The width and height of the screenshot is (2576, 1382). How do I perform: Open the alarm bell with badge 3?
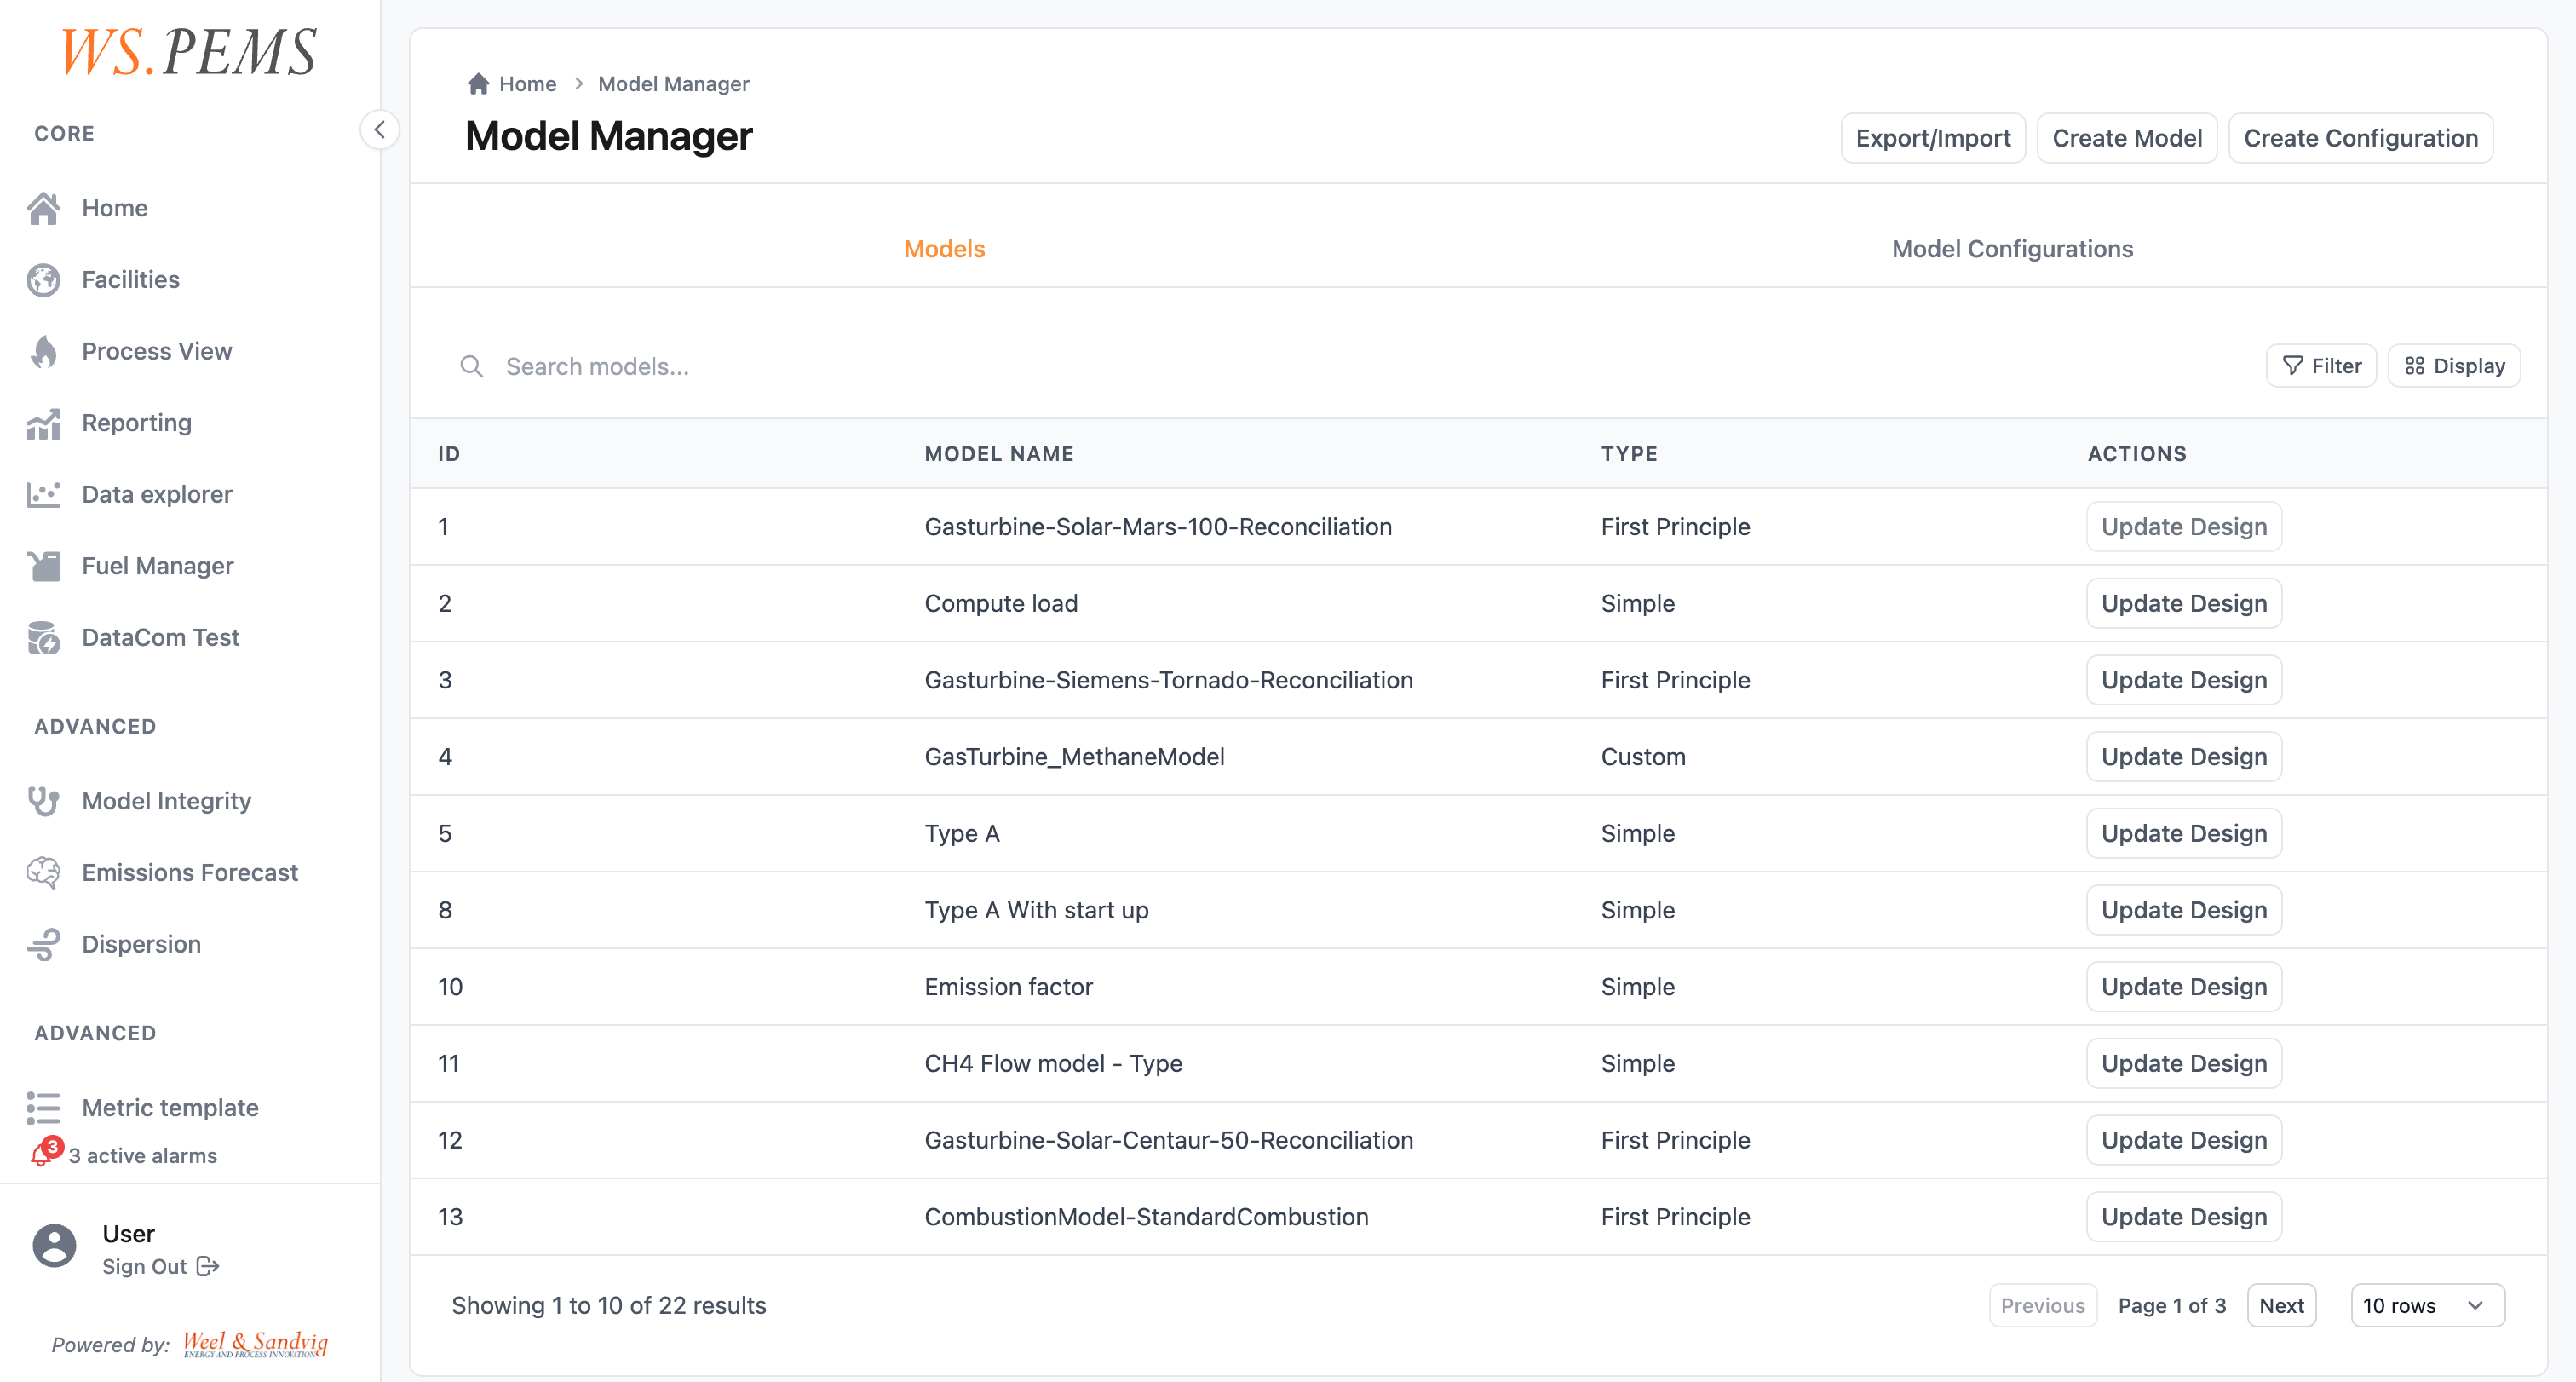point(45,1152)
